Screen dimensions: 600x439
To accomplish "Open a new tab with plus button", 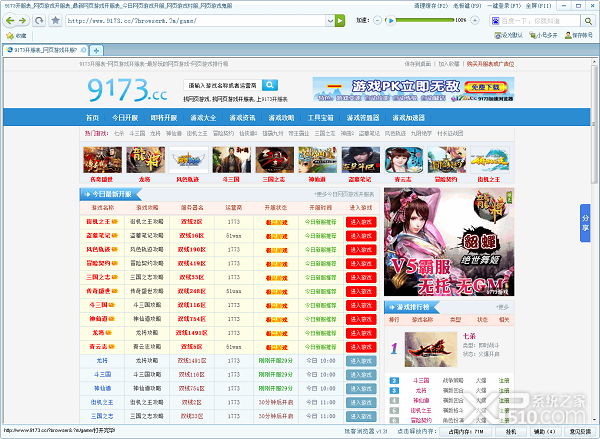I will [x=96, y=51].
